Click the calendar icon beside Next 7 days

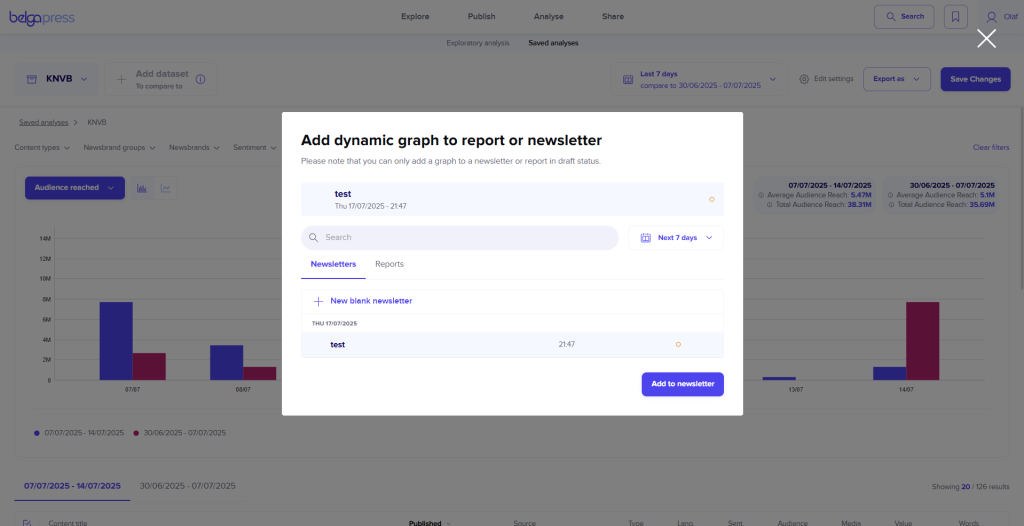tap(646, 238)
